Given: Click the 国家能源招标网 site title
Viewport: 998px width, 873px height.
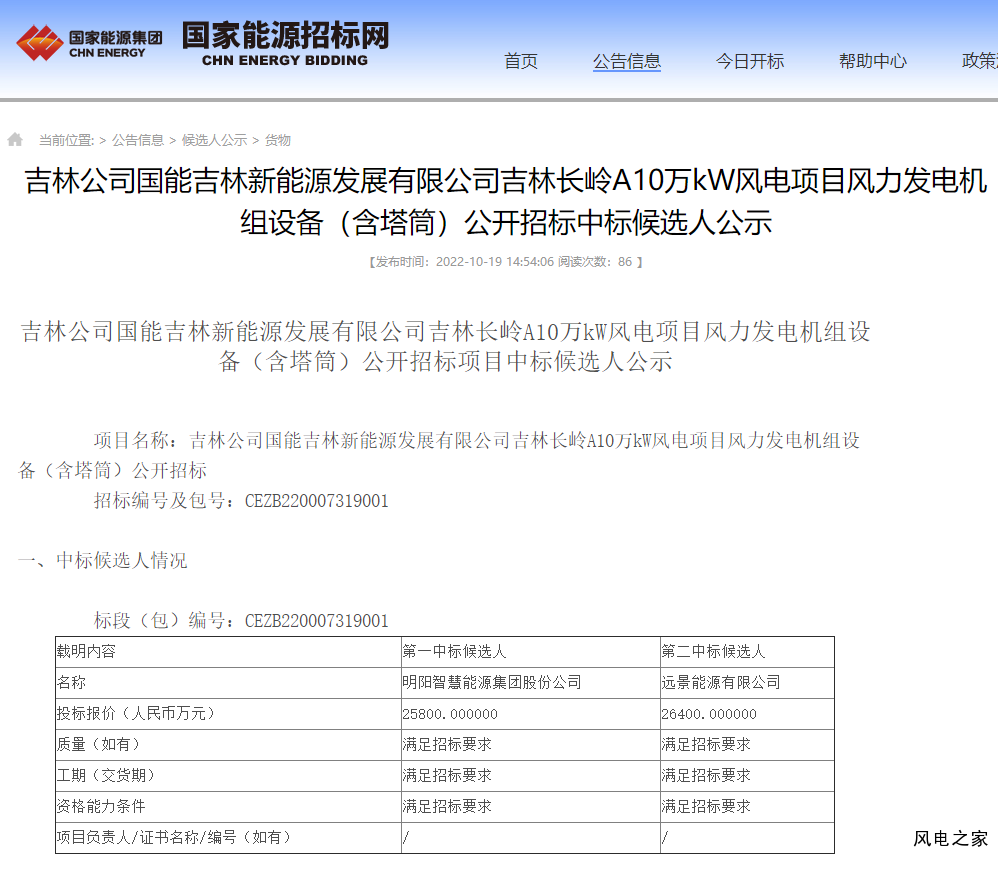Looking at the screenshot, I should click(x=285, y=43).
